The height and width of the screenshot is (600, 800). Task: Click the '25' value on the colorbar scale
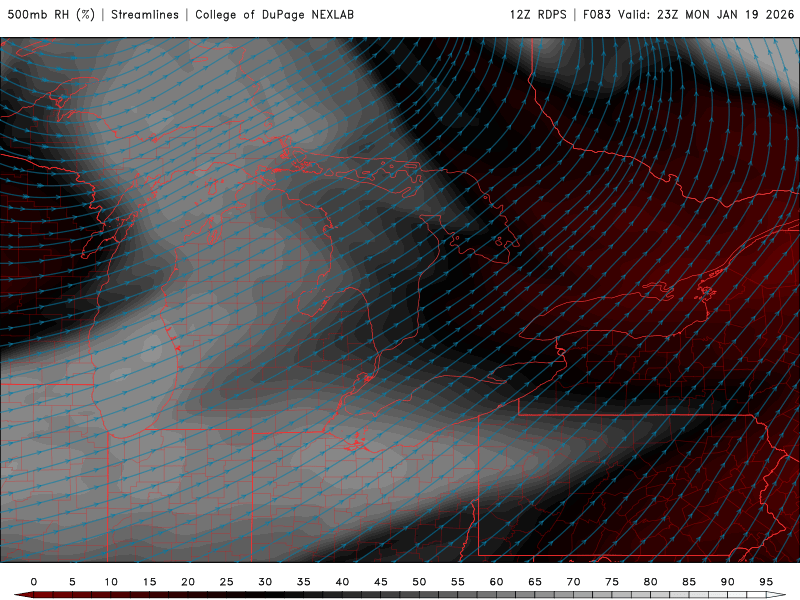click(x=227, y=582)
